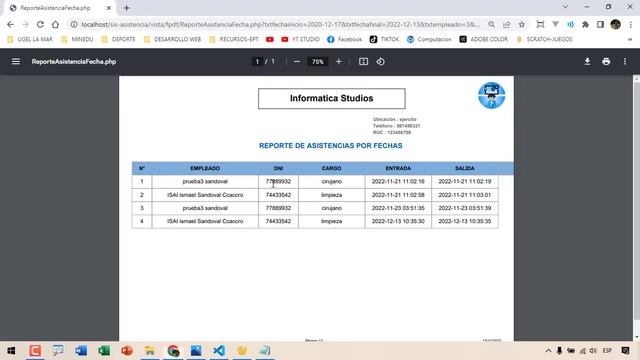640x360 pixels.
Task: Bookmark this page with the star
Action: [x=522, y=24]
